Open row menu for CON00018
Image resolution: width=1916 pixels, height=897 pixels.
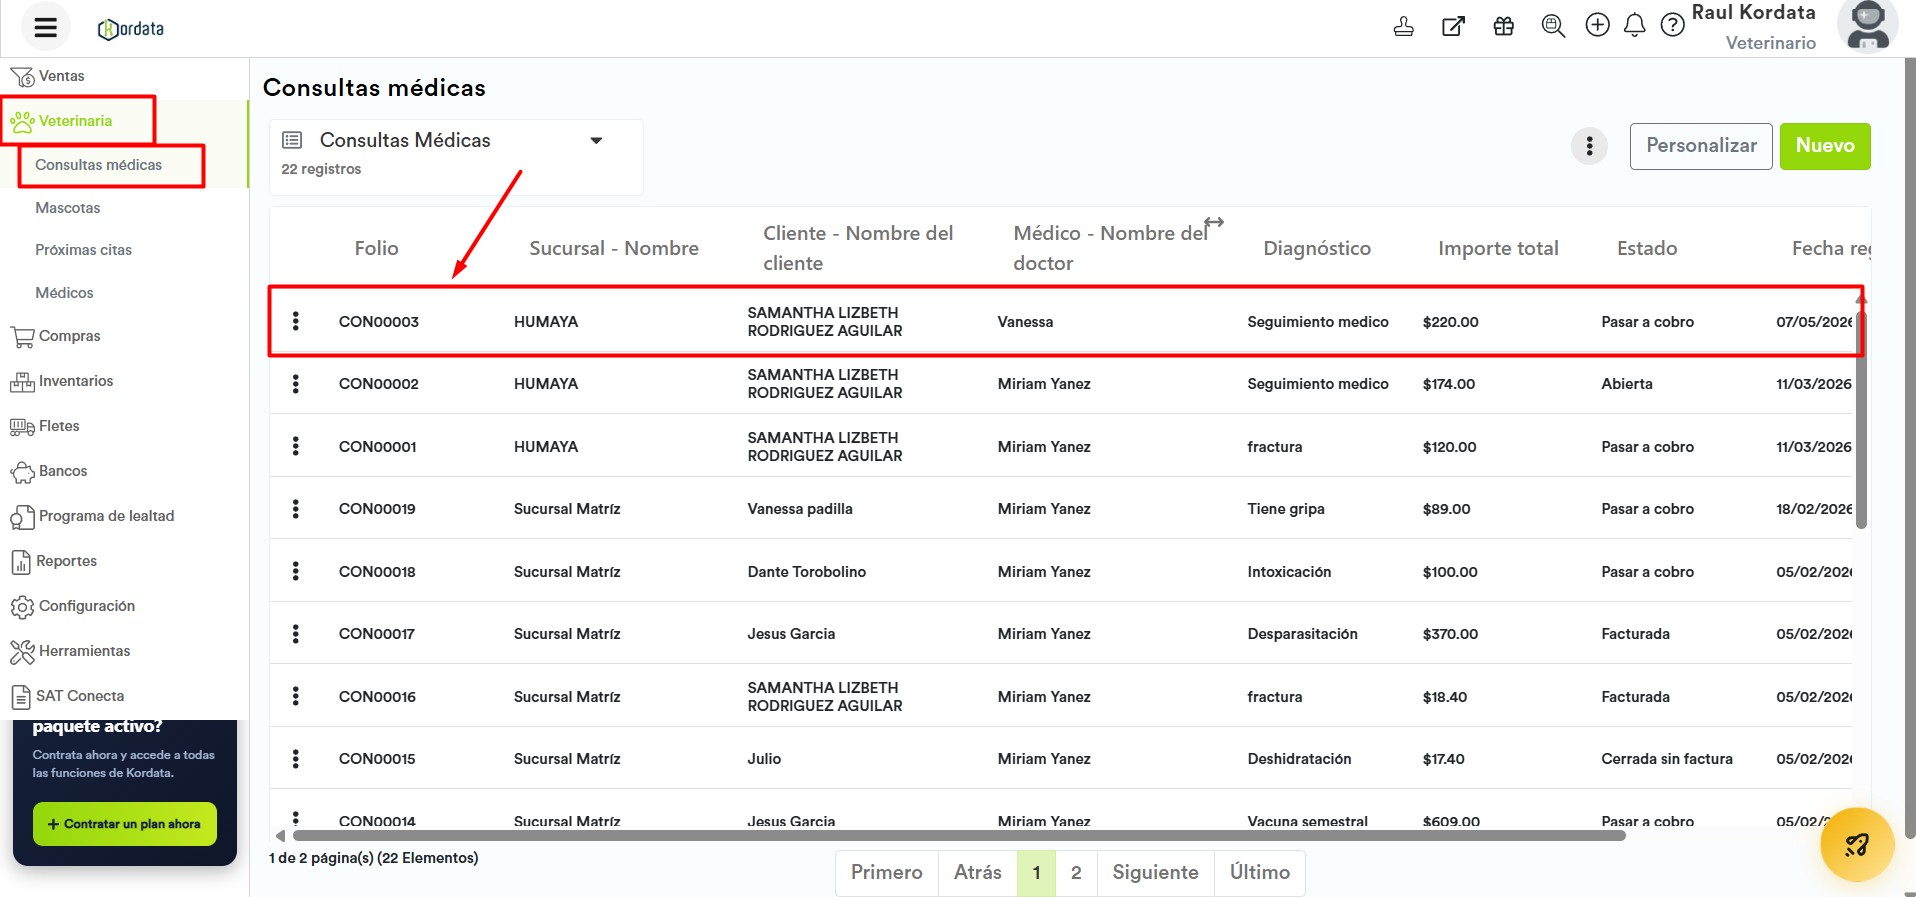(295, 571)
